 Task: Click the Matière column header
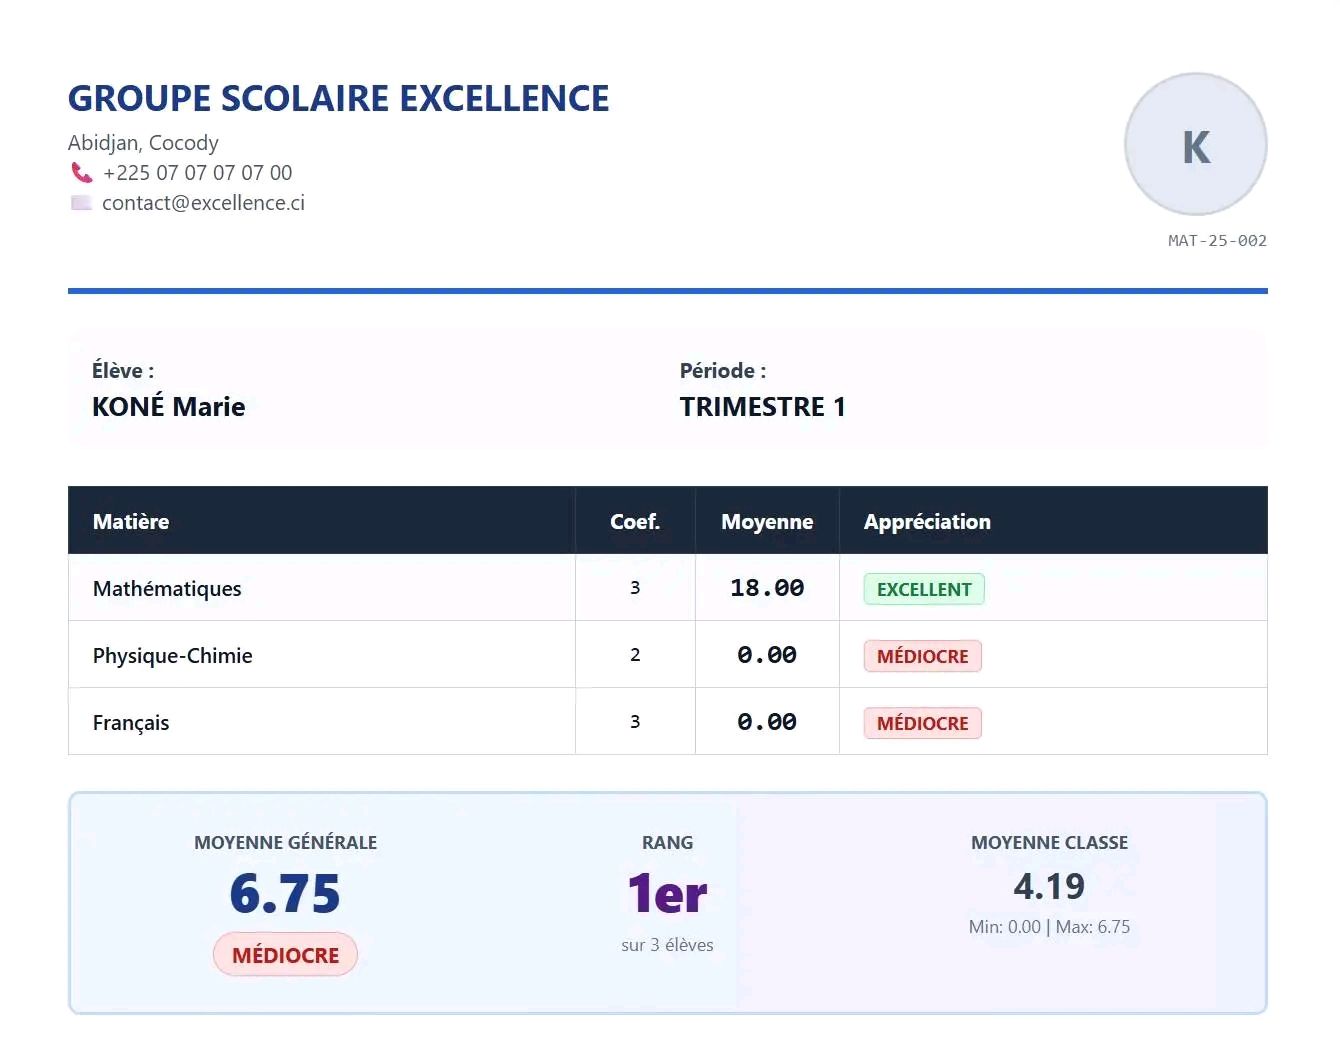[x=131, y=521]
